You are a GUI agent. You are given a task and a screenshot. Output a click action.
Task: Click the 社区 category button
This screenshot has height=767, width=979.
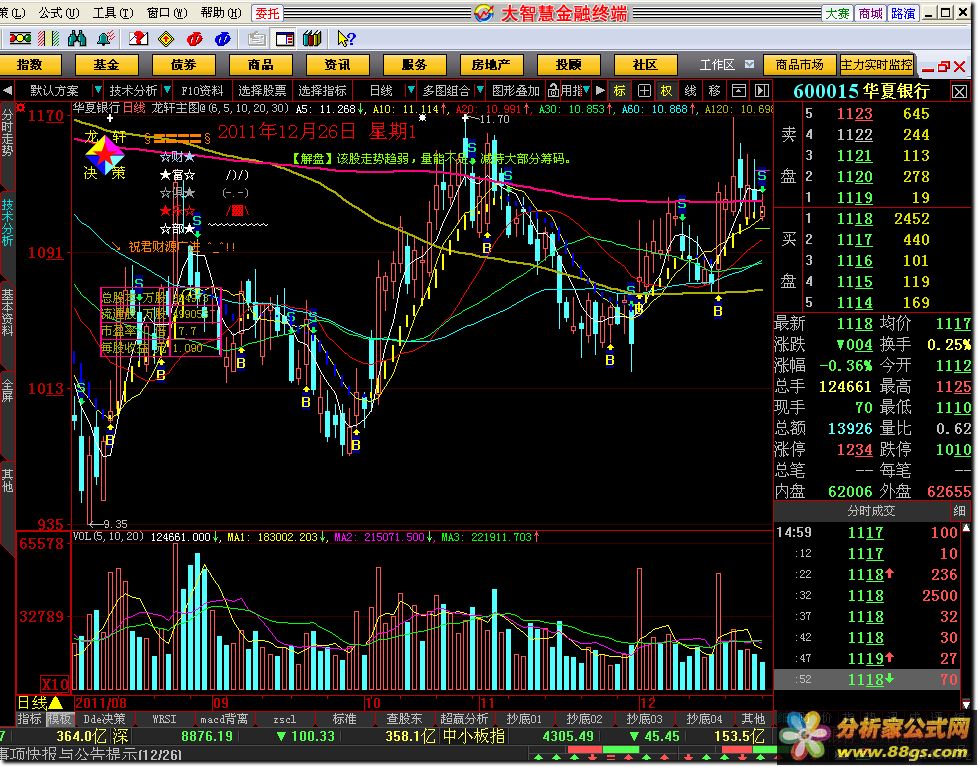(646, 64)
